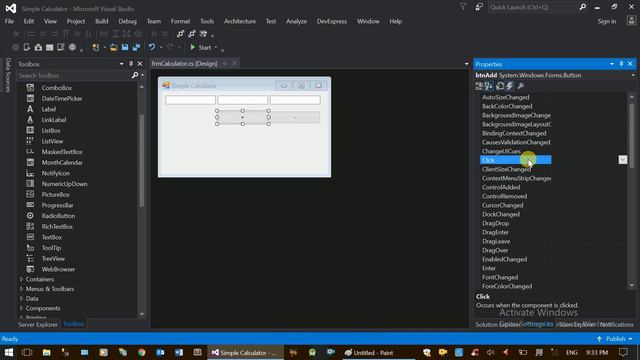The height and width of the screenshot is (360, 640).
Task: Open the Architecture menu
Action: point(240,21)
